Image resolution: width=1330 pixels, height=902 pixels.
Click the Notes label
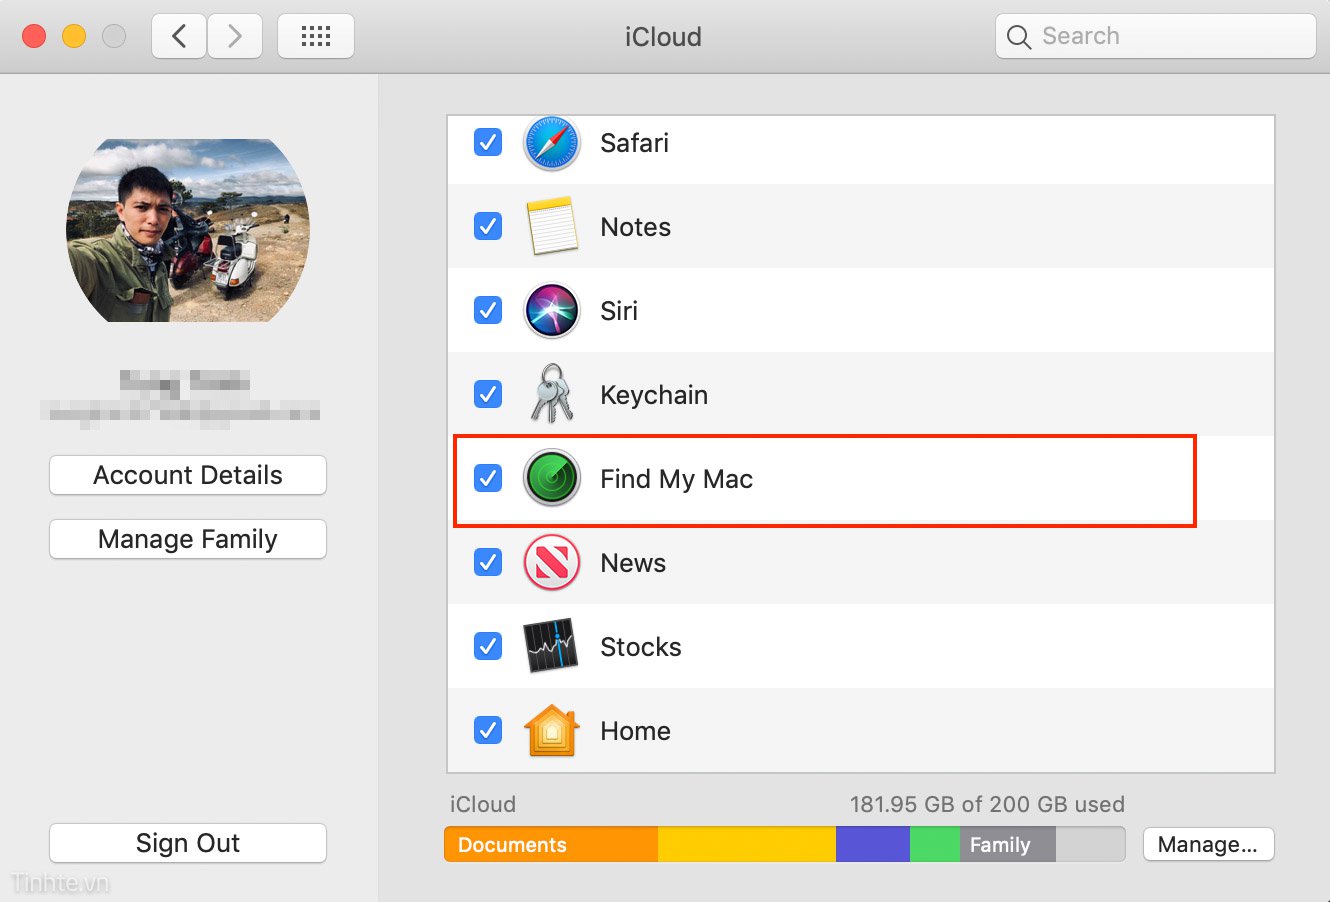click(x=635, y=227)
